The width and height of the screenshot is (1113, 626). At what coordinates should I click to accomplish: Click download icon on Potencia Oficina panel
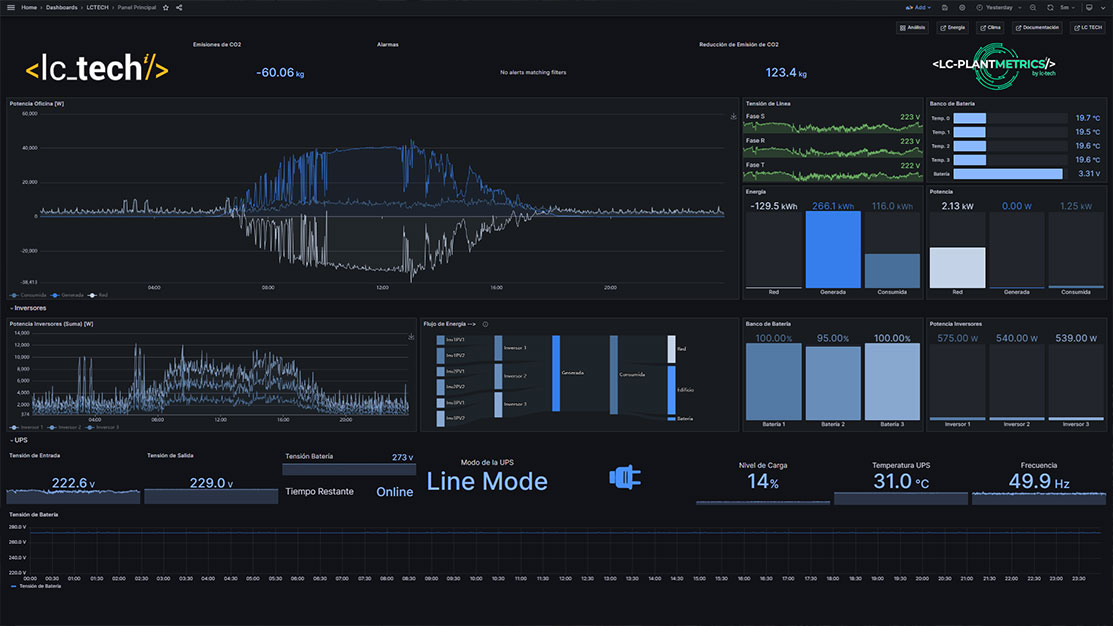click(733, 116)
